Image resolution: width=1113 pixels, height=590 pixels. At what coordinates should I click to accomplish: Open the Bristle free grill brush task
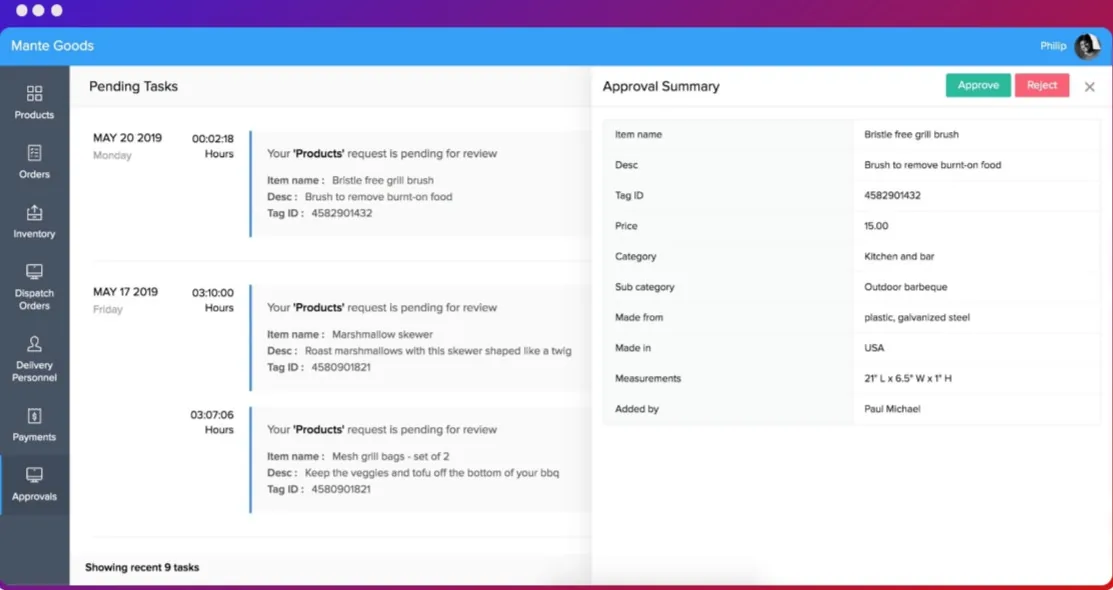[x=422, y=184]
